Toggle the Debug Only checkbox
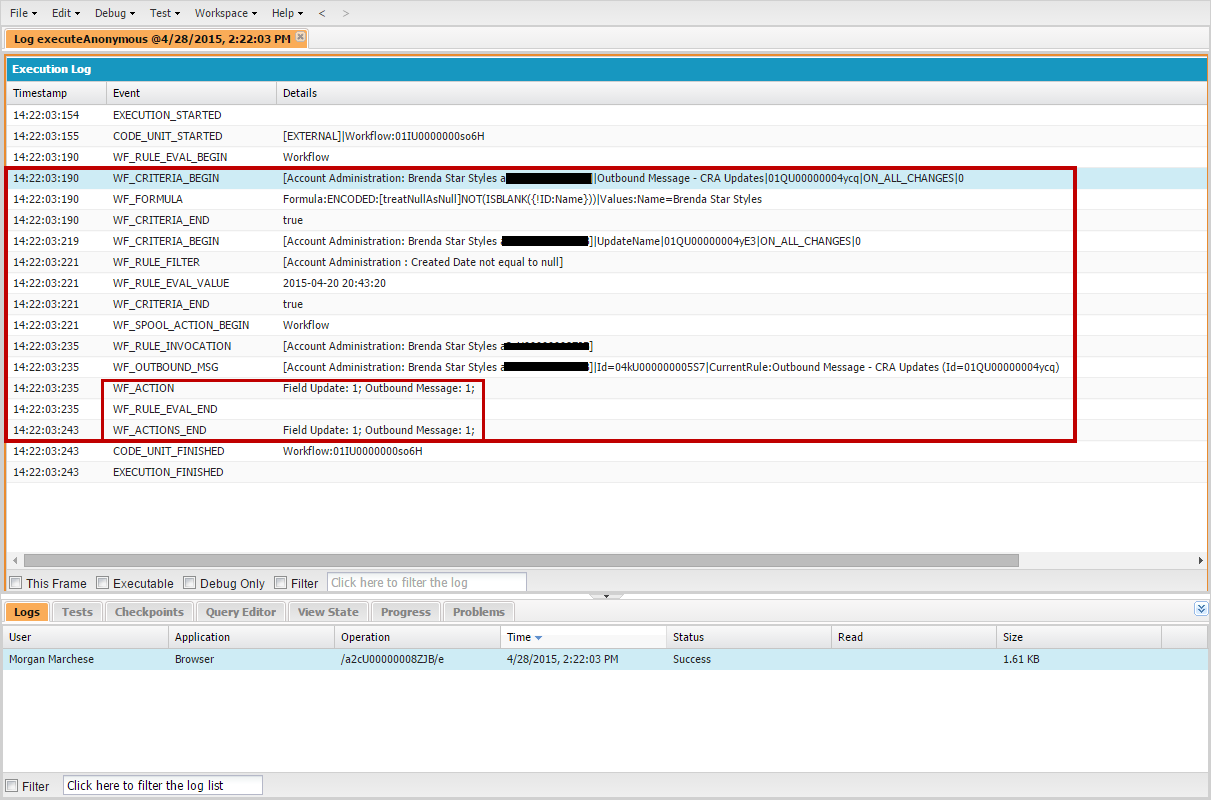 coord(190,583)
